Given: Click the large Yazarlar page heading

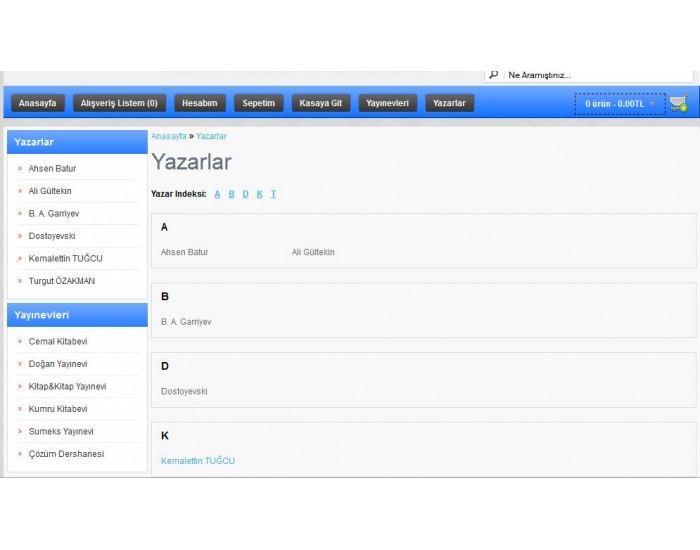Looking at the screenshot, I should tap(192, 162).
